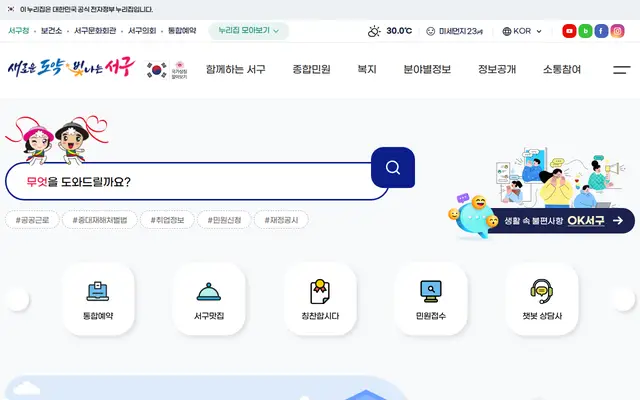Screen dimensions: 640x400
Task: Click the globe language icon
Action: [x=507, y=31]
